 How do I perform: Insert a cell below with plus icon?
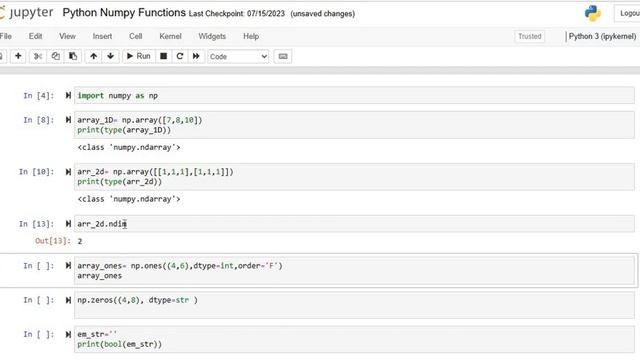18,56
